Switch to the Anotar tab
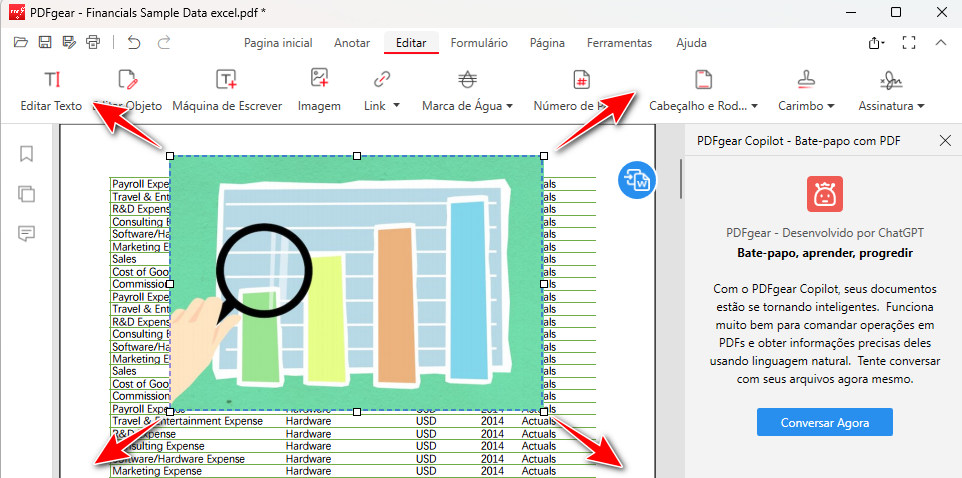Screen dimensions: 962x478 tap(351, 43)
